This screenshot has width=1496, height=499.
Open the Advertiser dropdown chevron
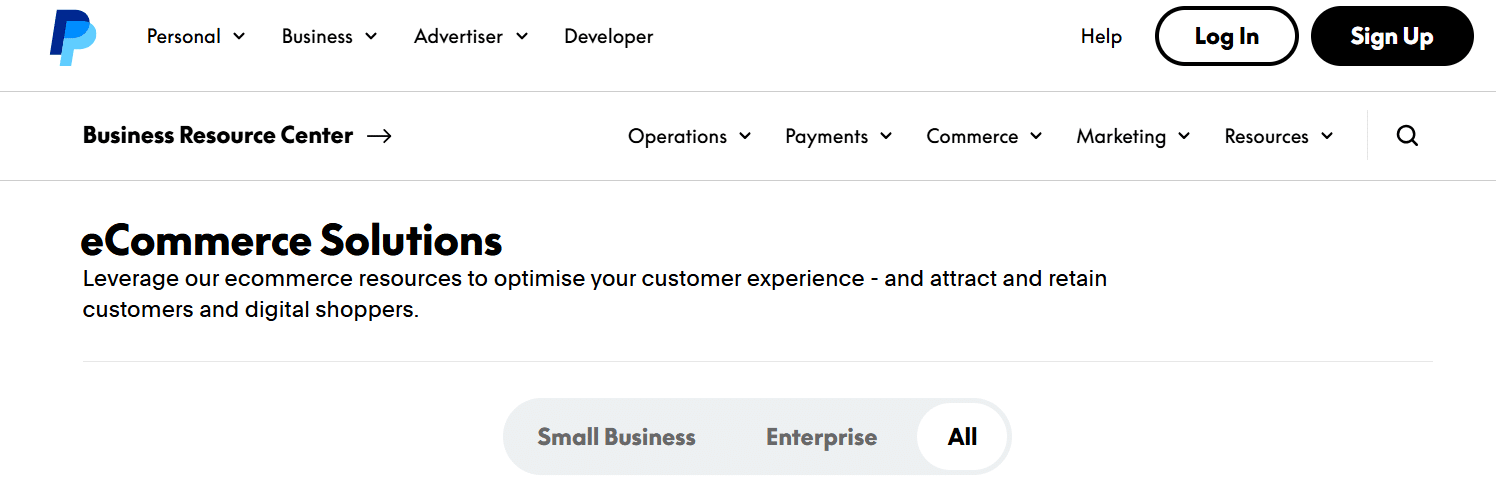(x=522, y=36)
